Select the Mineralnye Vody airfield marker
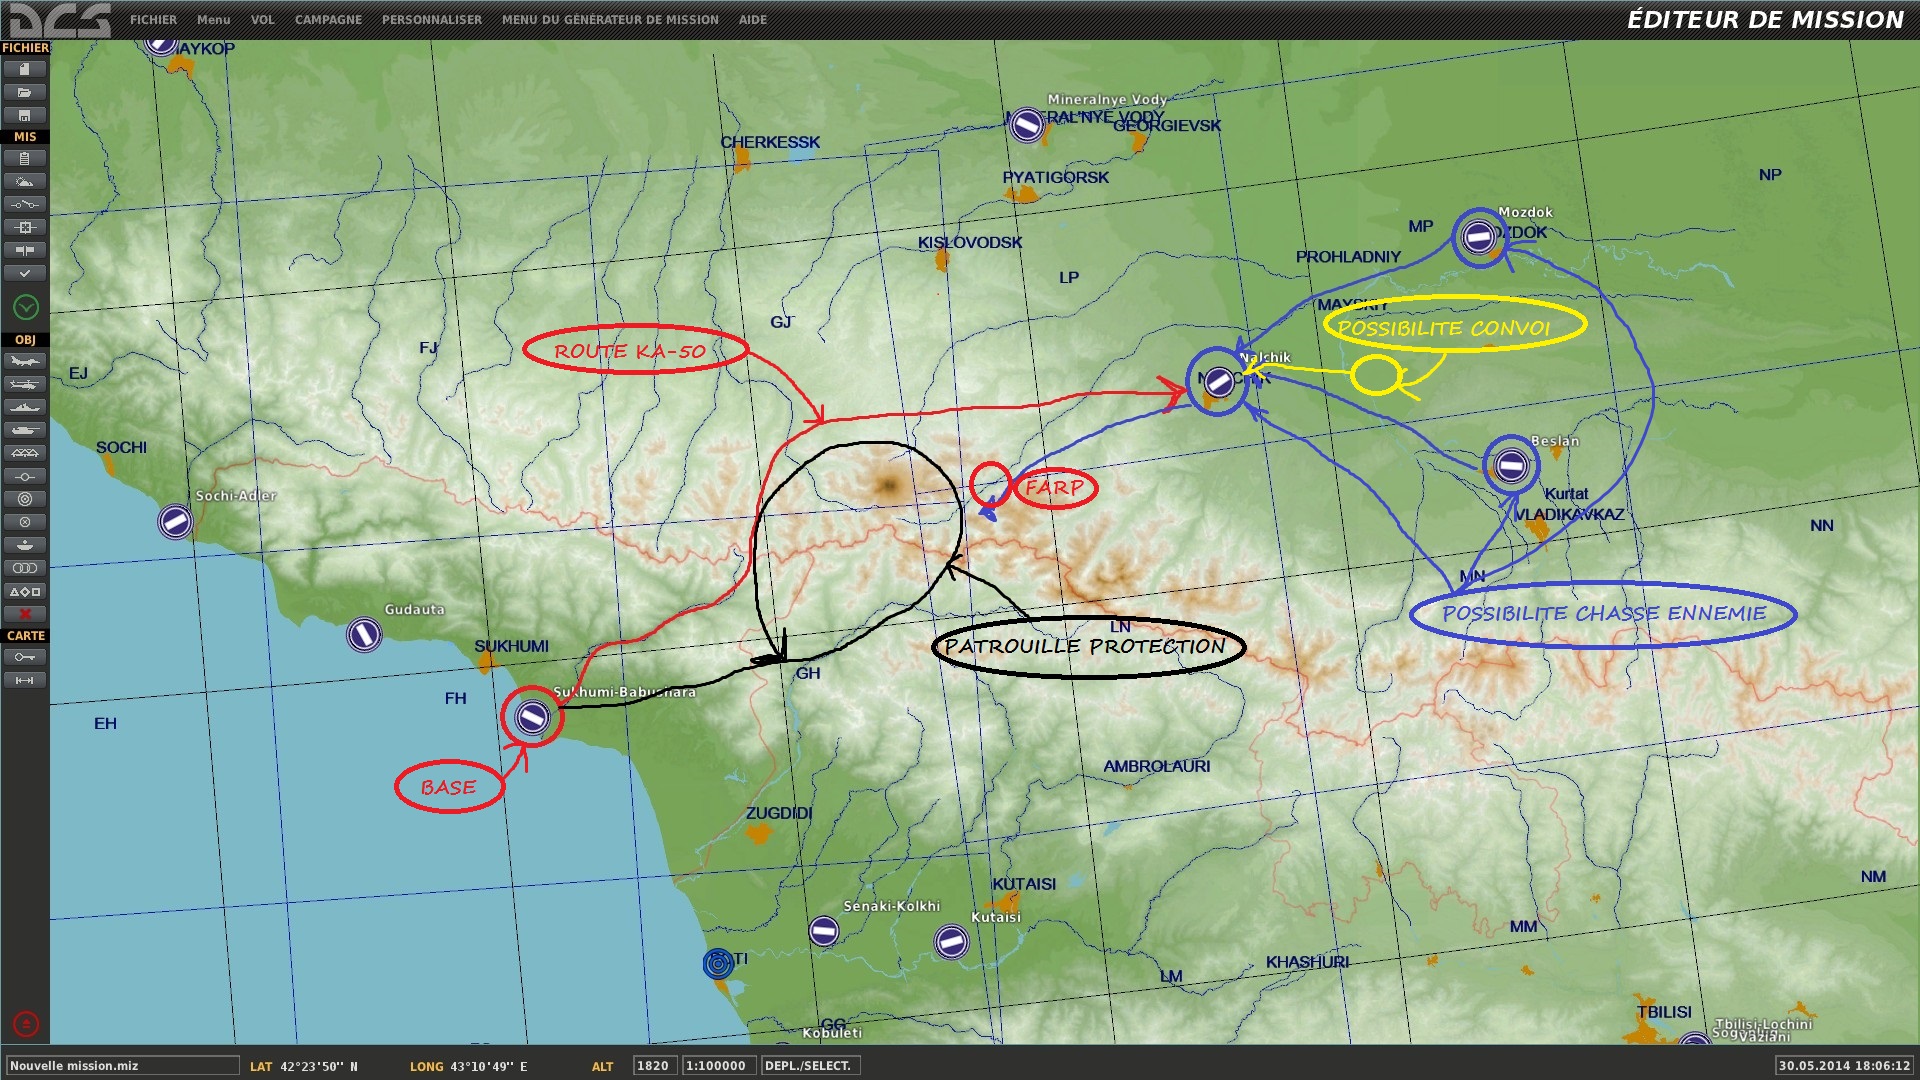 (1027, 125)
